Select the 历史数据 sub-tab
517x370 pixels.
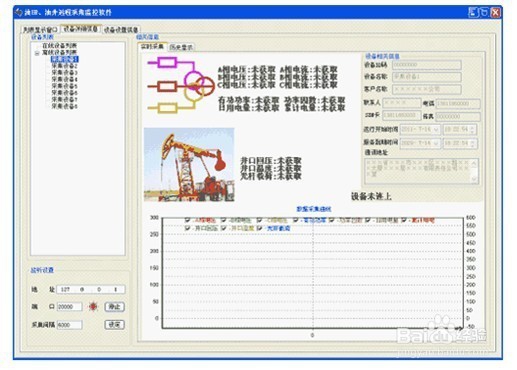(x=181, y=47)
